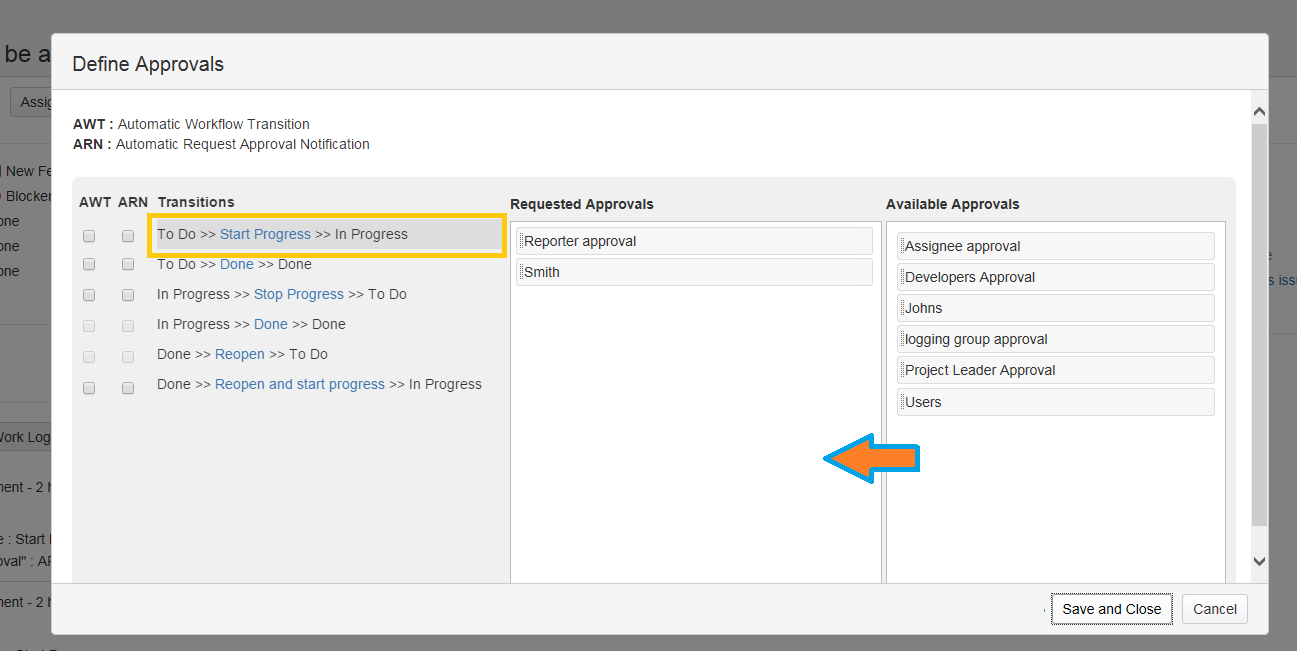Check ARN box for To Do >> Done row
Viewport: 1297px width, 651px height.
pyautogui.click(x=128, y=265)
